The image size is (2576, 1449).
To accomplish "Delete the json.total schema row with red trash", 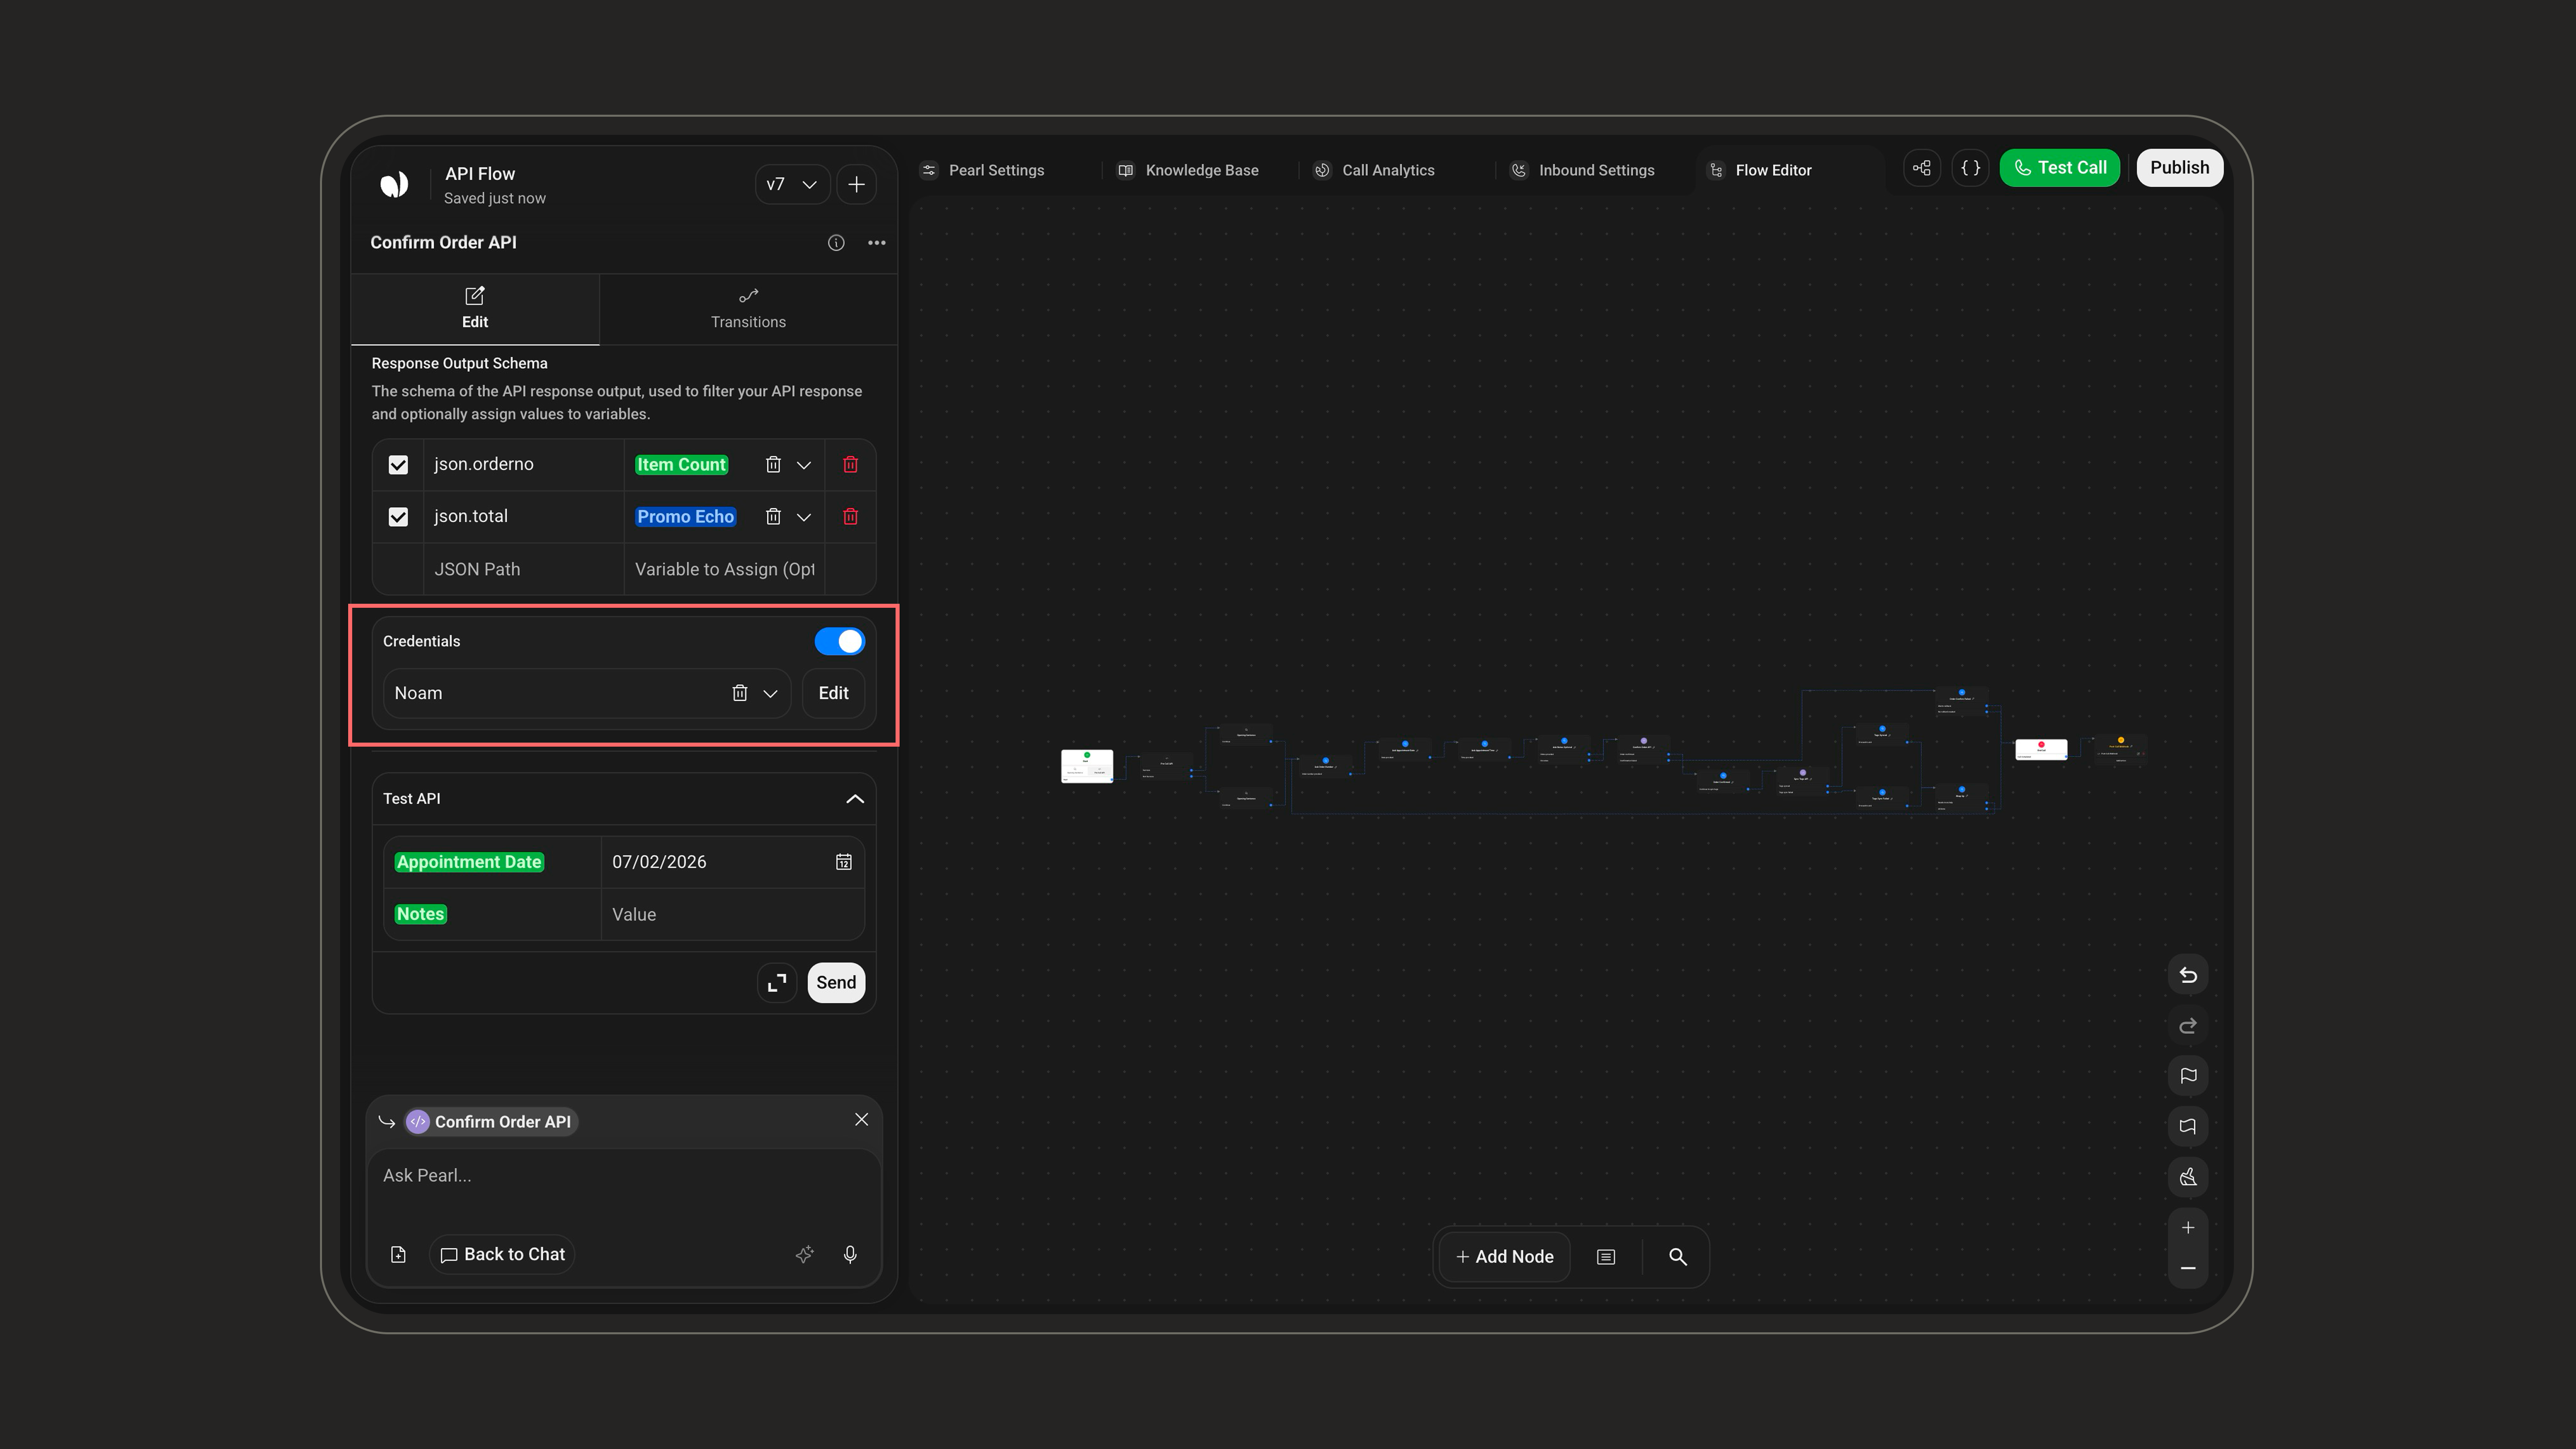I will [x=850, y=517].
